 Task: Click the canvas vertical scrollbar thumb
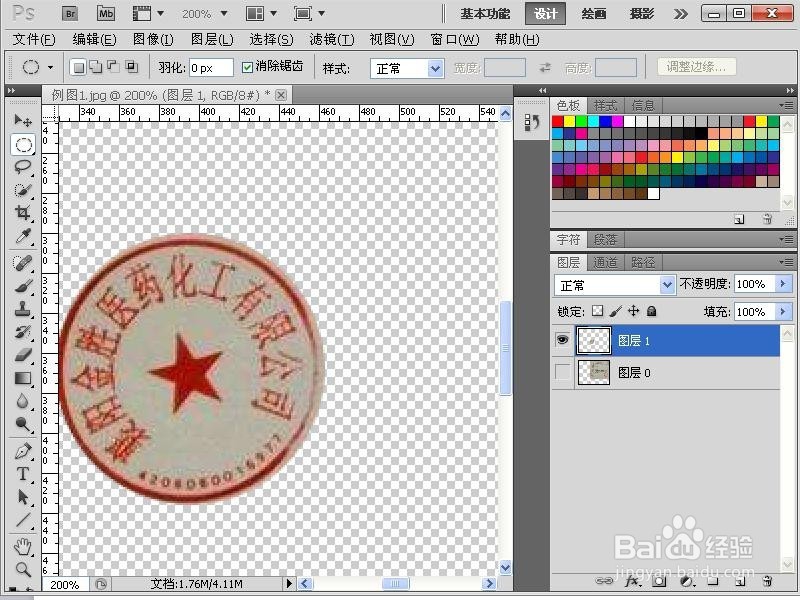pyautogui.click(x=505, y=348)
